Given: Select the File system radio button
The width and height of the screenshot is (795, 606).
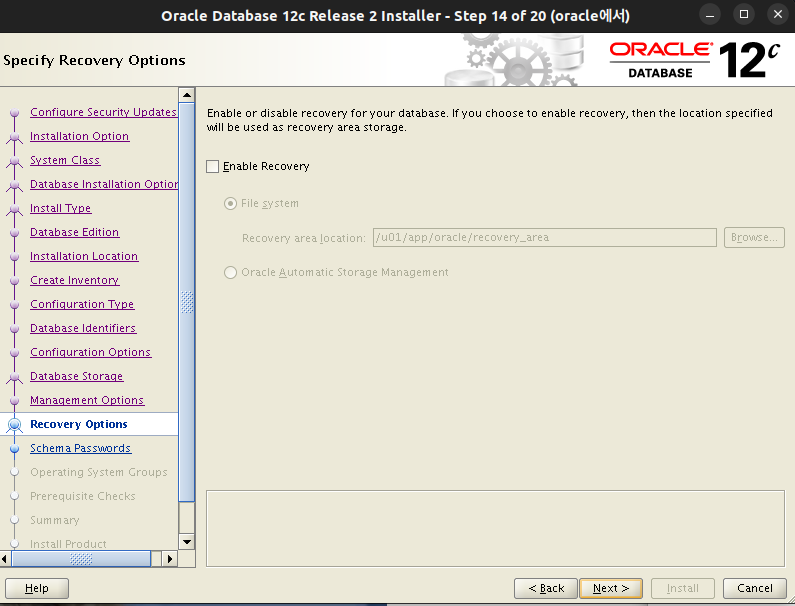Looking at the screenshot, I should pyautogui.click(x=230, y=203).
